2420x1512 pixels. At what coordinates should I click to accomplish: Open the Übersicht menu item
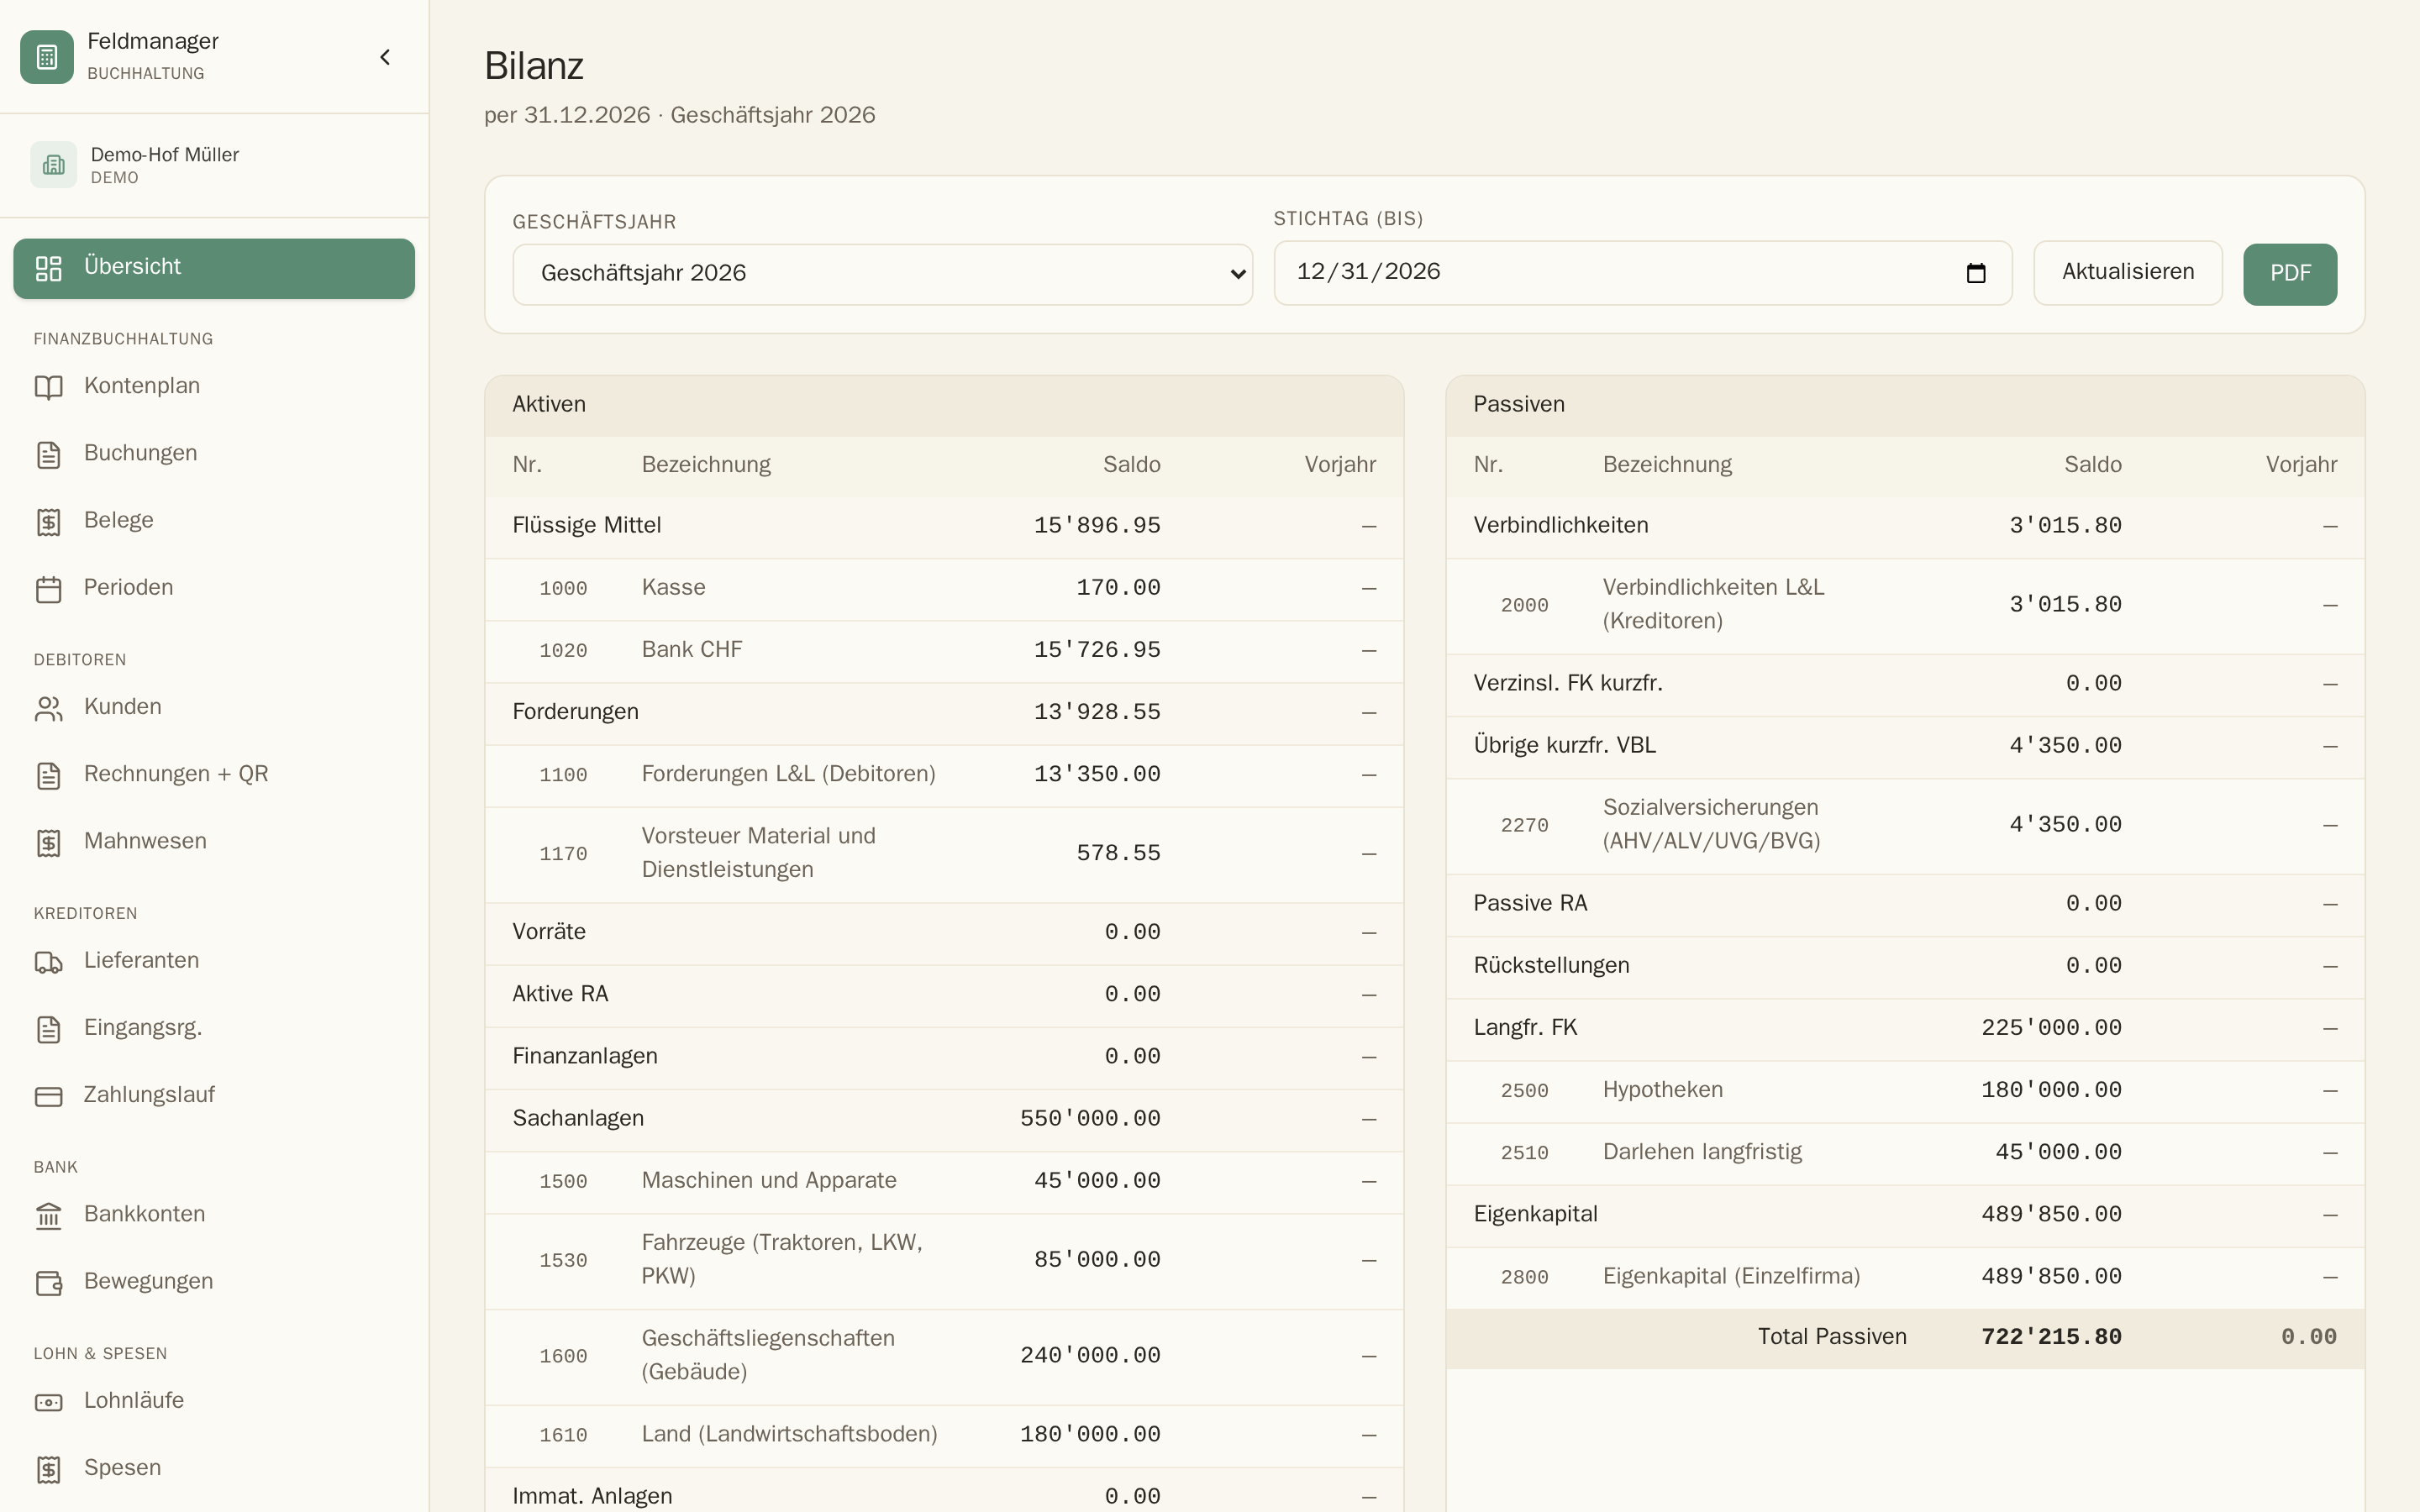(x=214, y=268)
